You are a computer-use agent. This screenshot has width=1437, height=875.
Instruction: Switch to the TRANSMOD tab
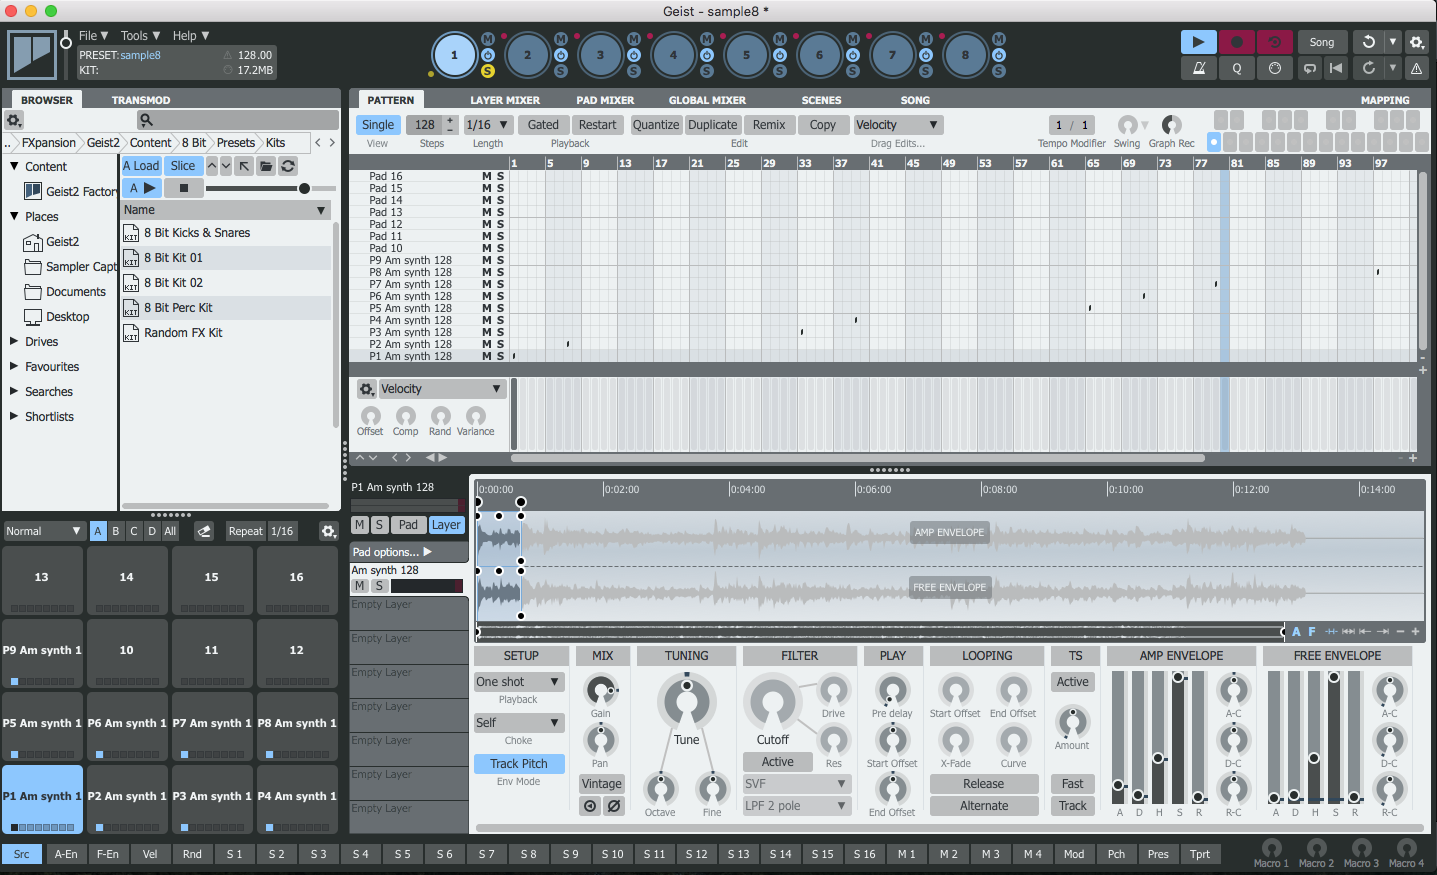tap(141, 100)
